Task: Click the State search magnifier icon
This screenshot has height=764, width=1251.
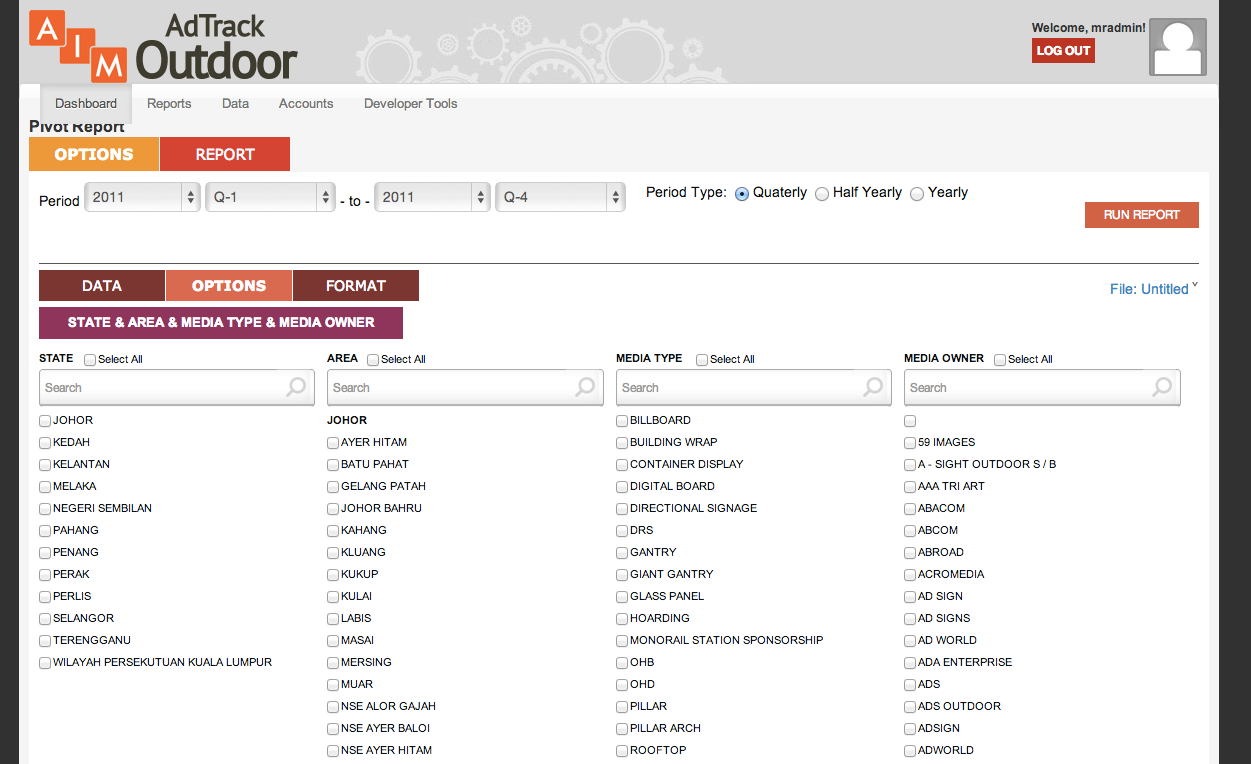Action: click(x=296, y=387)
